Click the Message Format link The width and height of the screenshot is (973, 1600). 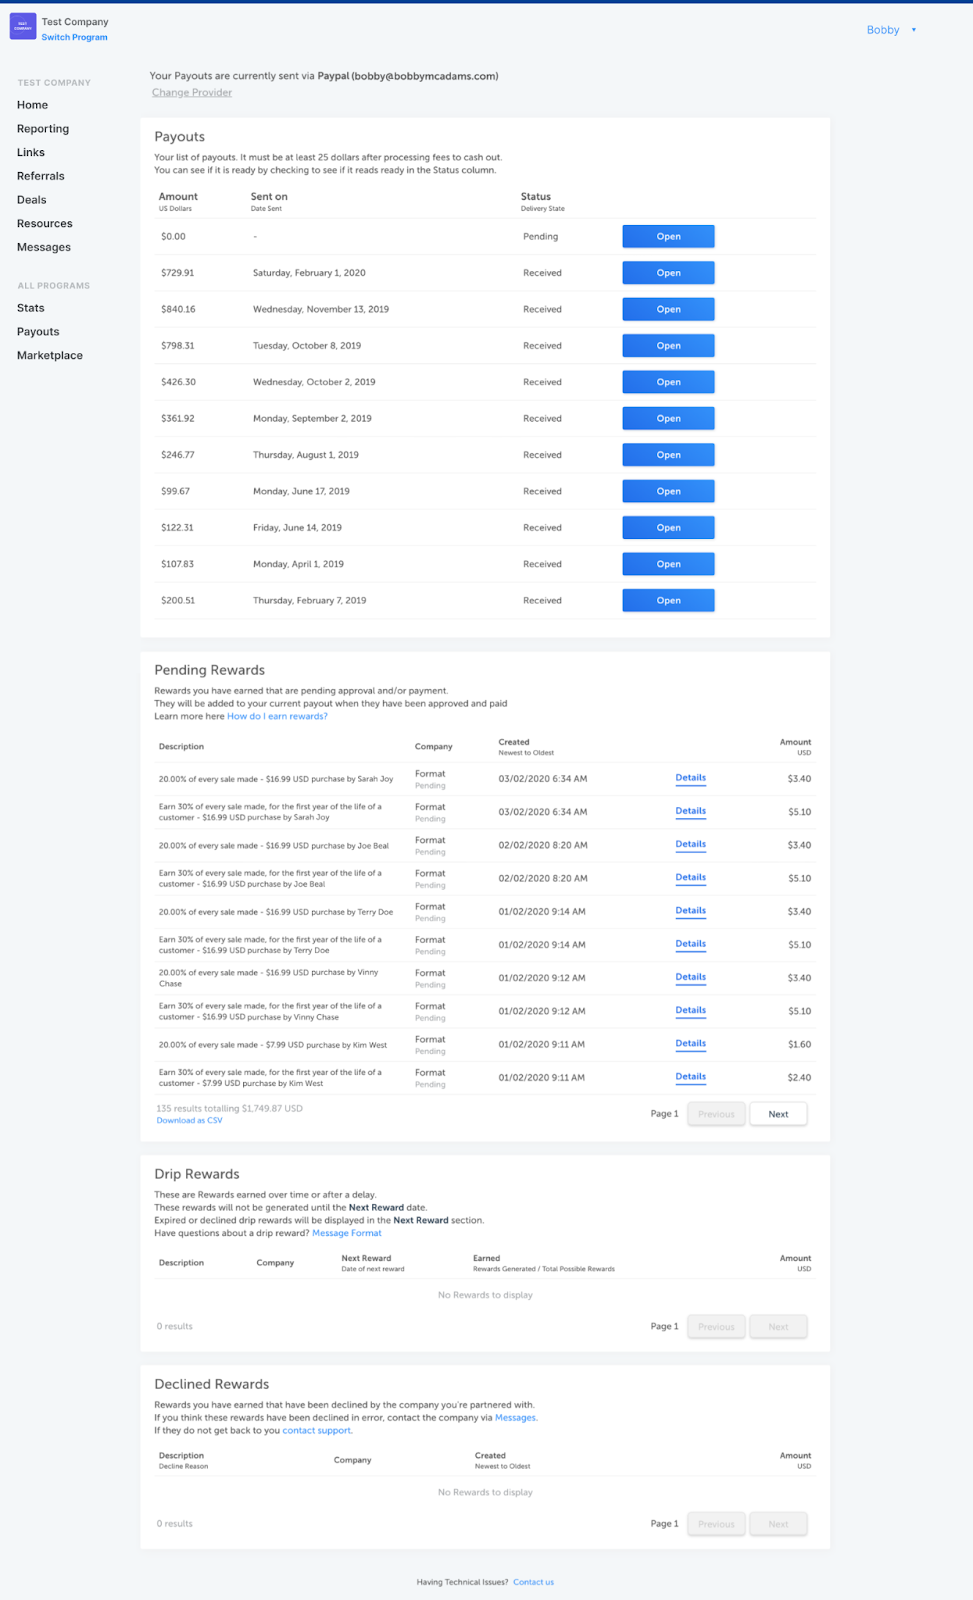[x=347, y=1233]
